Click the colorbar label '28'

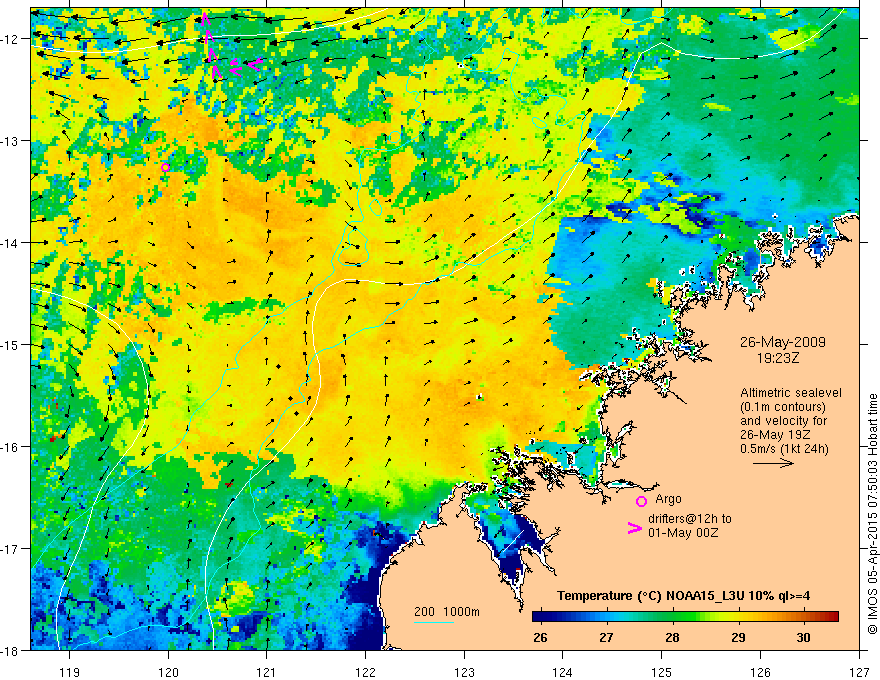(x=672, y=637)
